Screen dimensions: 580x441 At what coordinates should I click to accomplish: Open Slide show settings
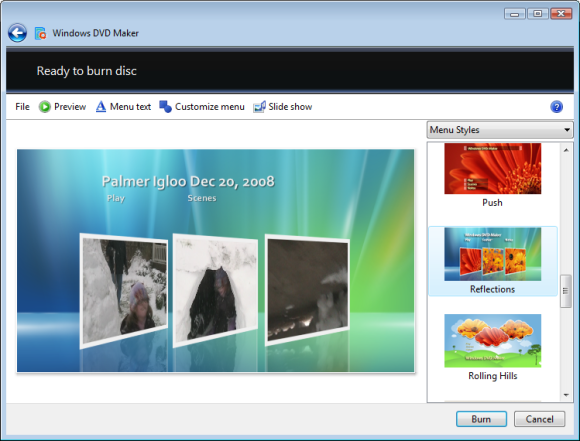(290, 107)
